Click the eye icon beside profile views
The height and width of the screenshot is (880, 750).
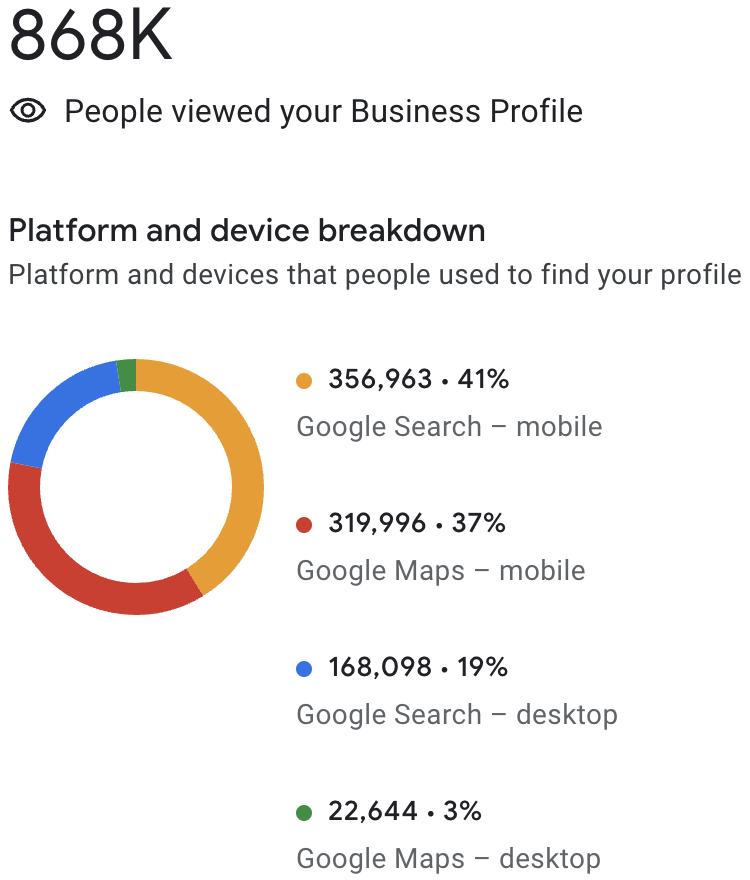tap(28, 111)
